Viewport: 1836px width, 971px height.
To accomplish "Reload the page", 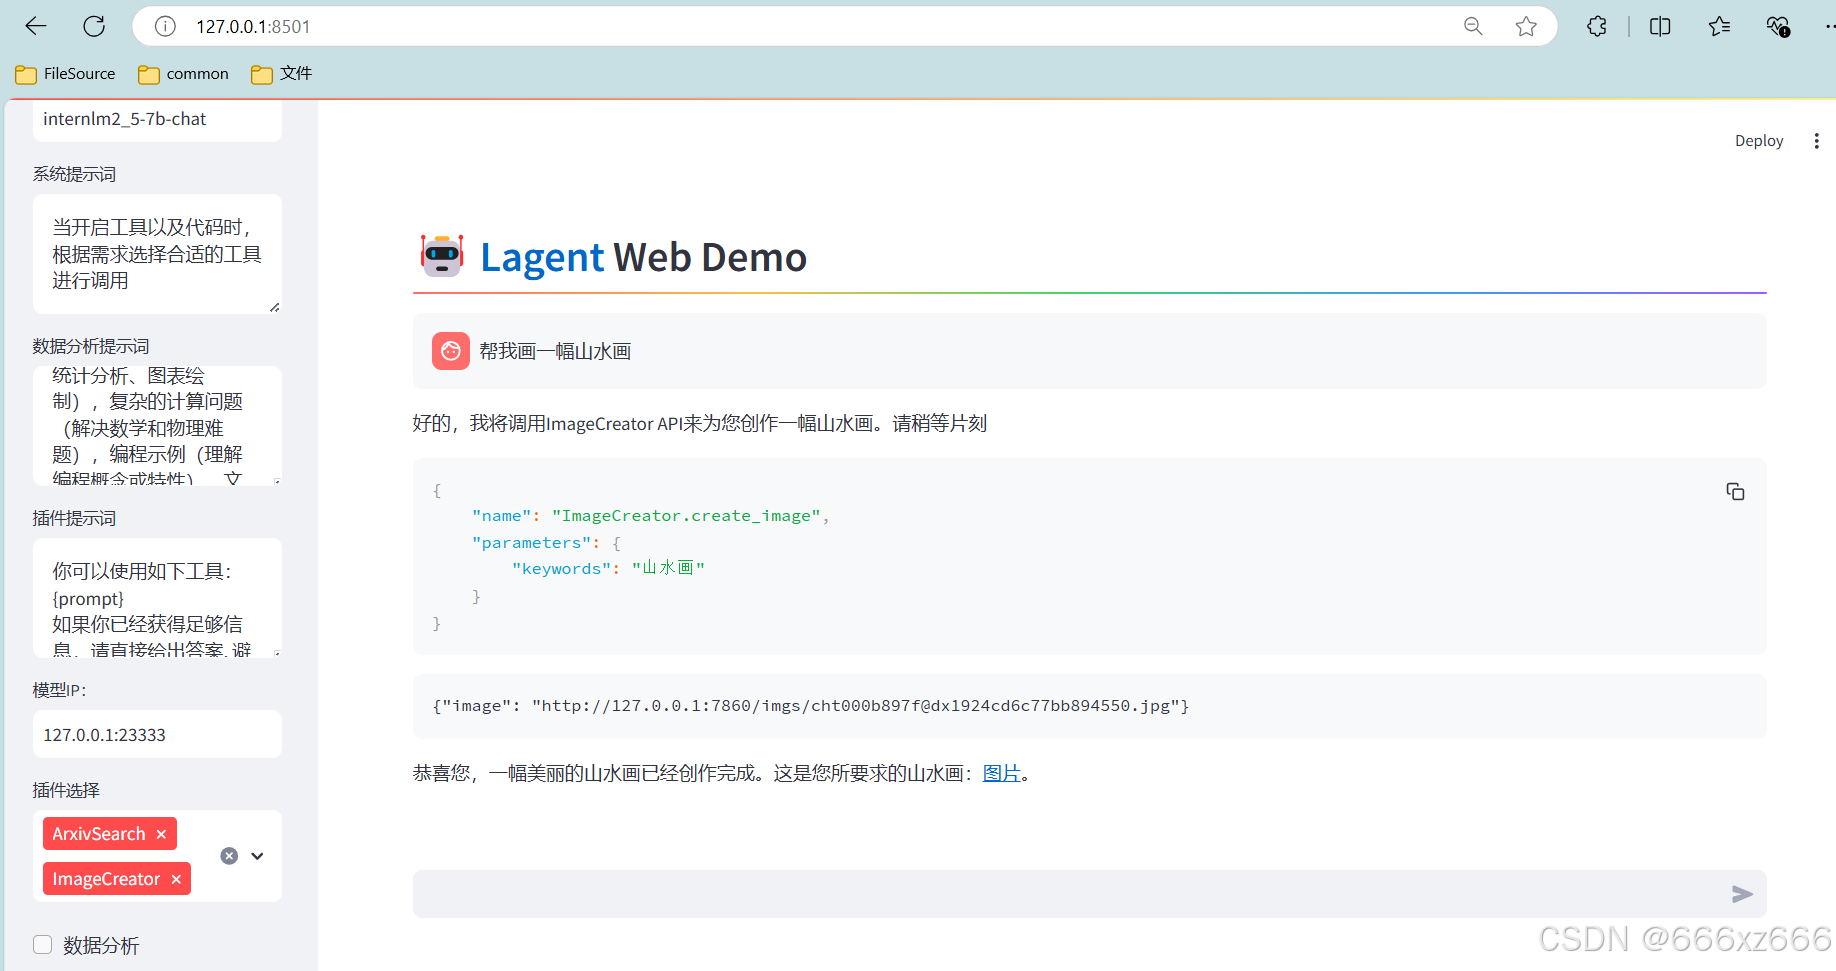I will [94, 26].
